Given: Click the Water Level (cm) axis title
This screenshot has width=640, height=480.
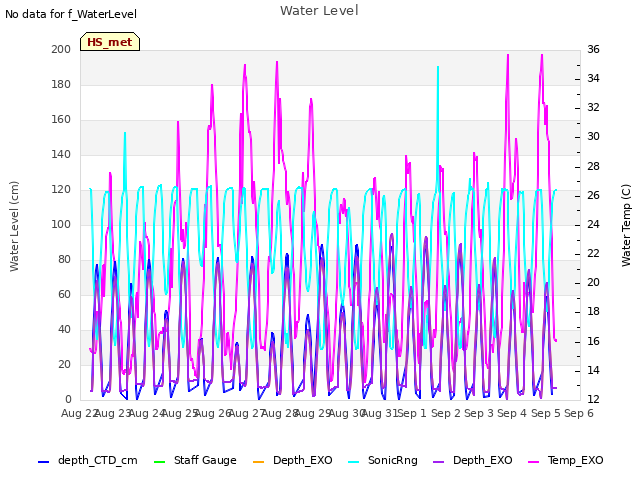Looking at the screenshot, I should [x=14, y=227].
